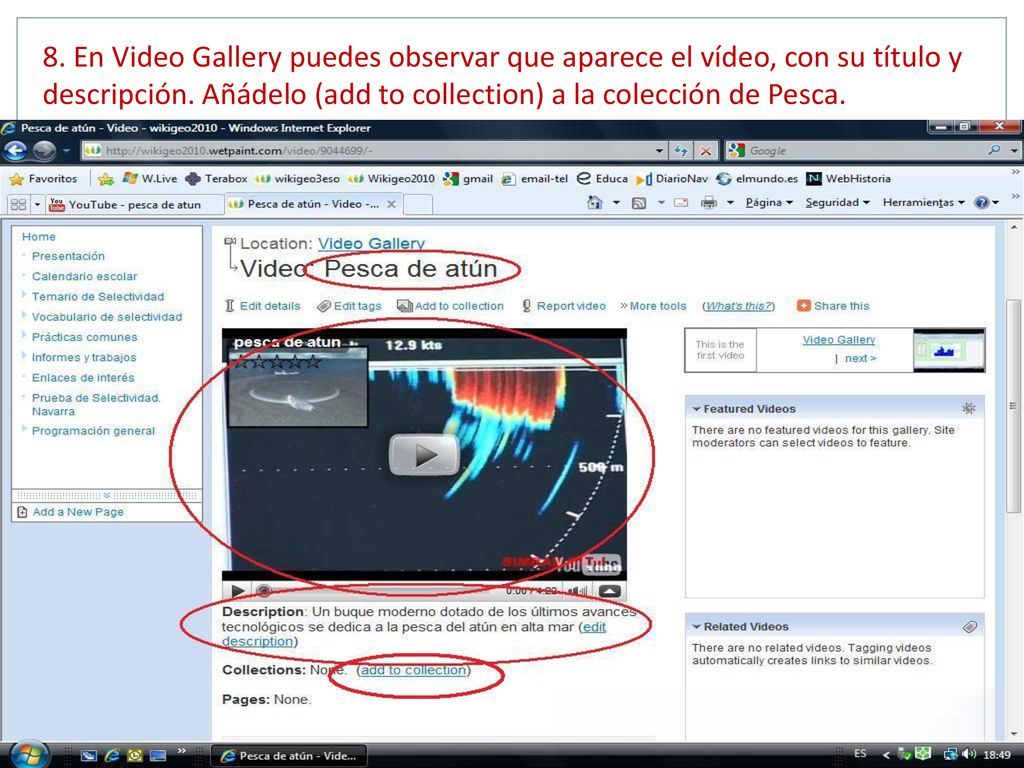The image size is (1024, 768).
Task: Open the DiarioNav favorites shortcut
Action: [672, 178]
